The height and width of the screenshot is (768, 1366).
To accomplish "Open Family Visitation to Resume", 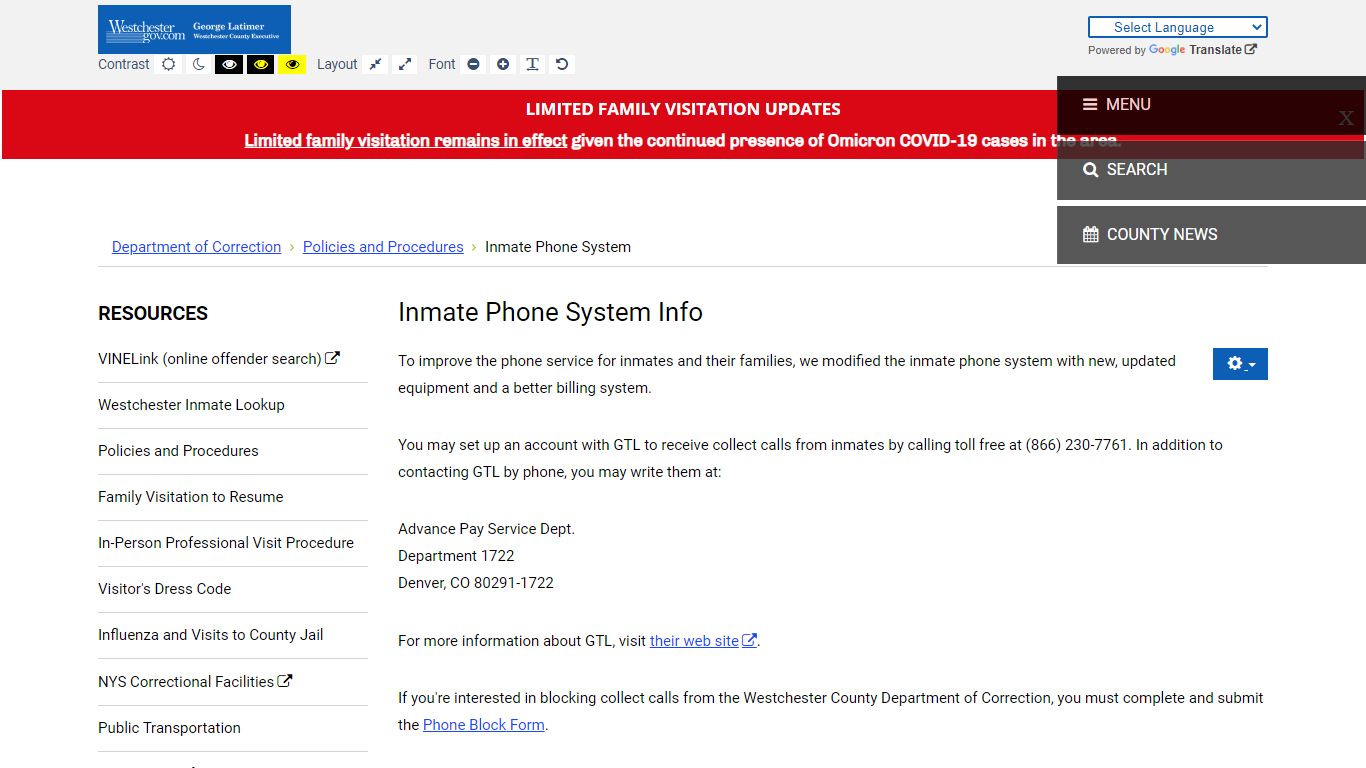I will pos(190,497).
